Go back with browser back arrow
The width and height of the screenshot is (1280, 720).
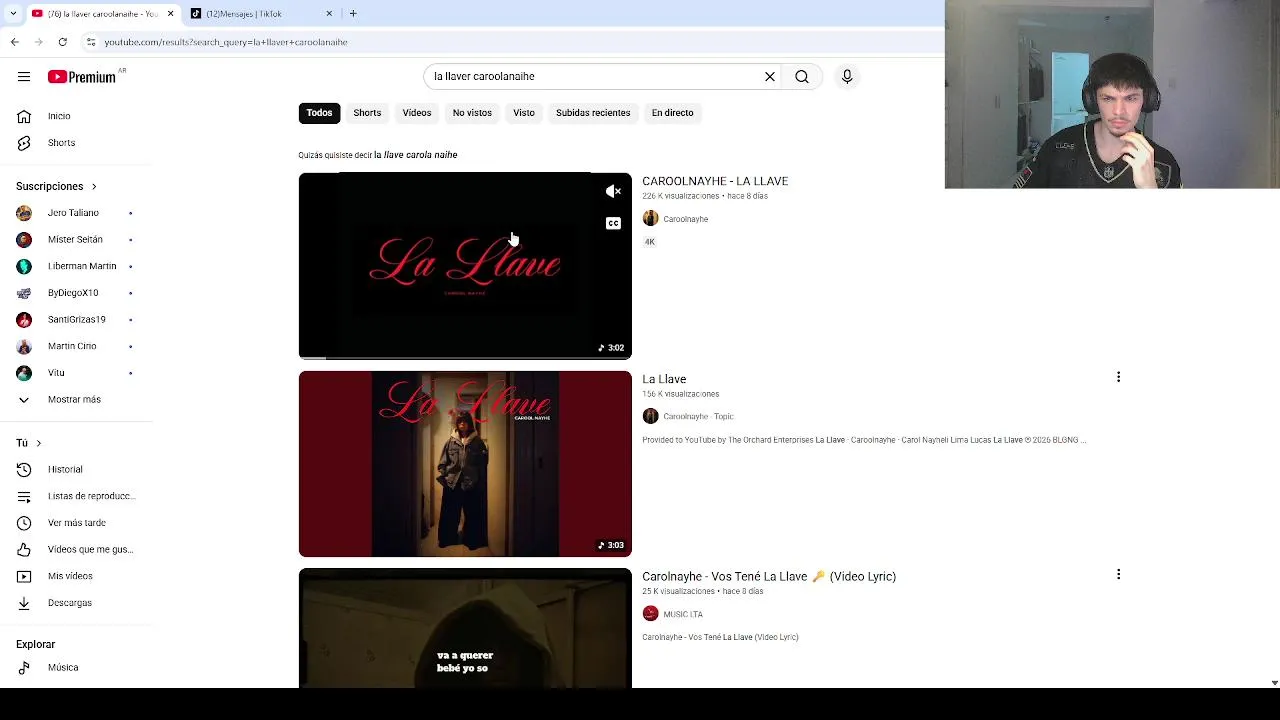point(15,42)
